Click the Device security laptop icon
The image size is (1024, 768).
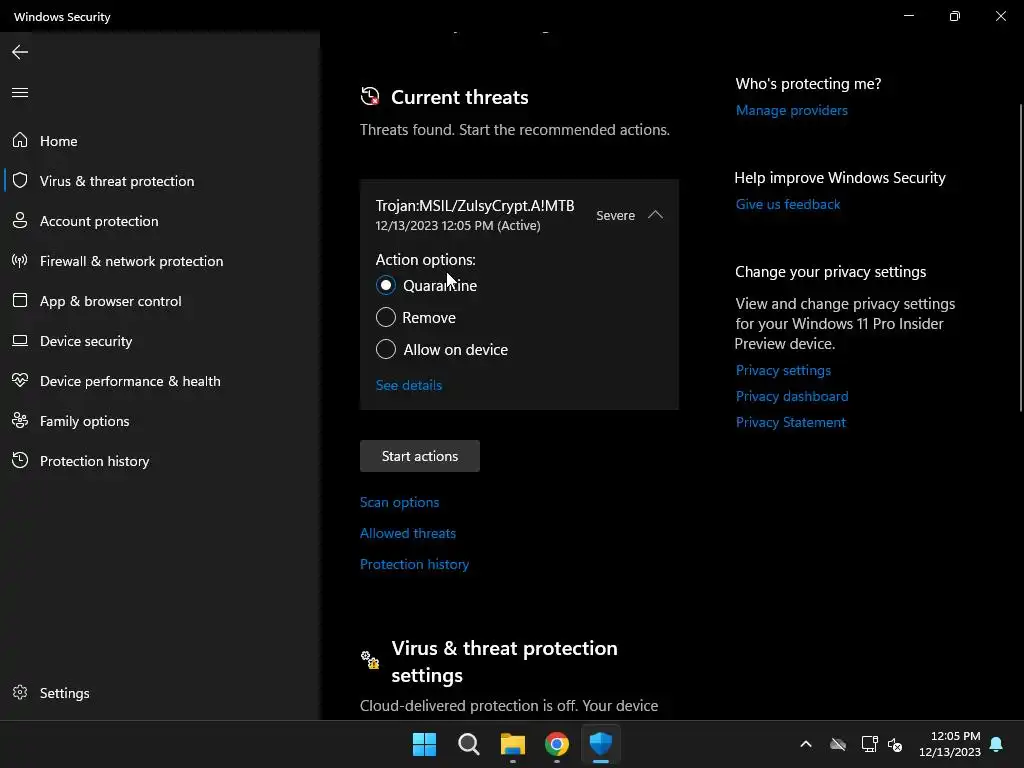coord(20,340)
